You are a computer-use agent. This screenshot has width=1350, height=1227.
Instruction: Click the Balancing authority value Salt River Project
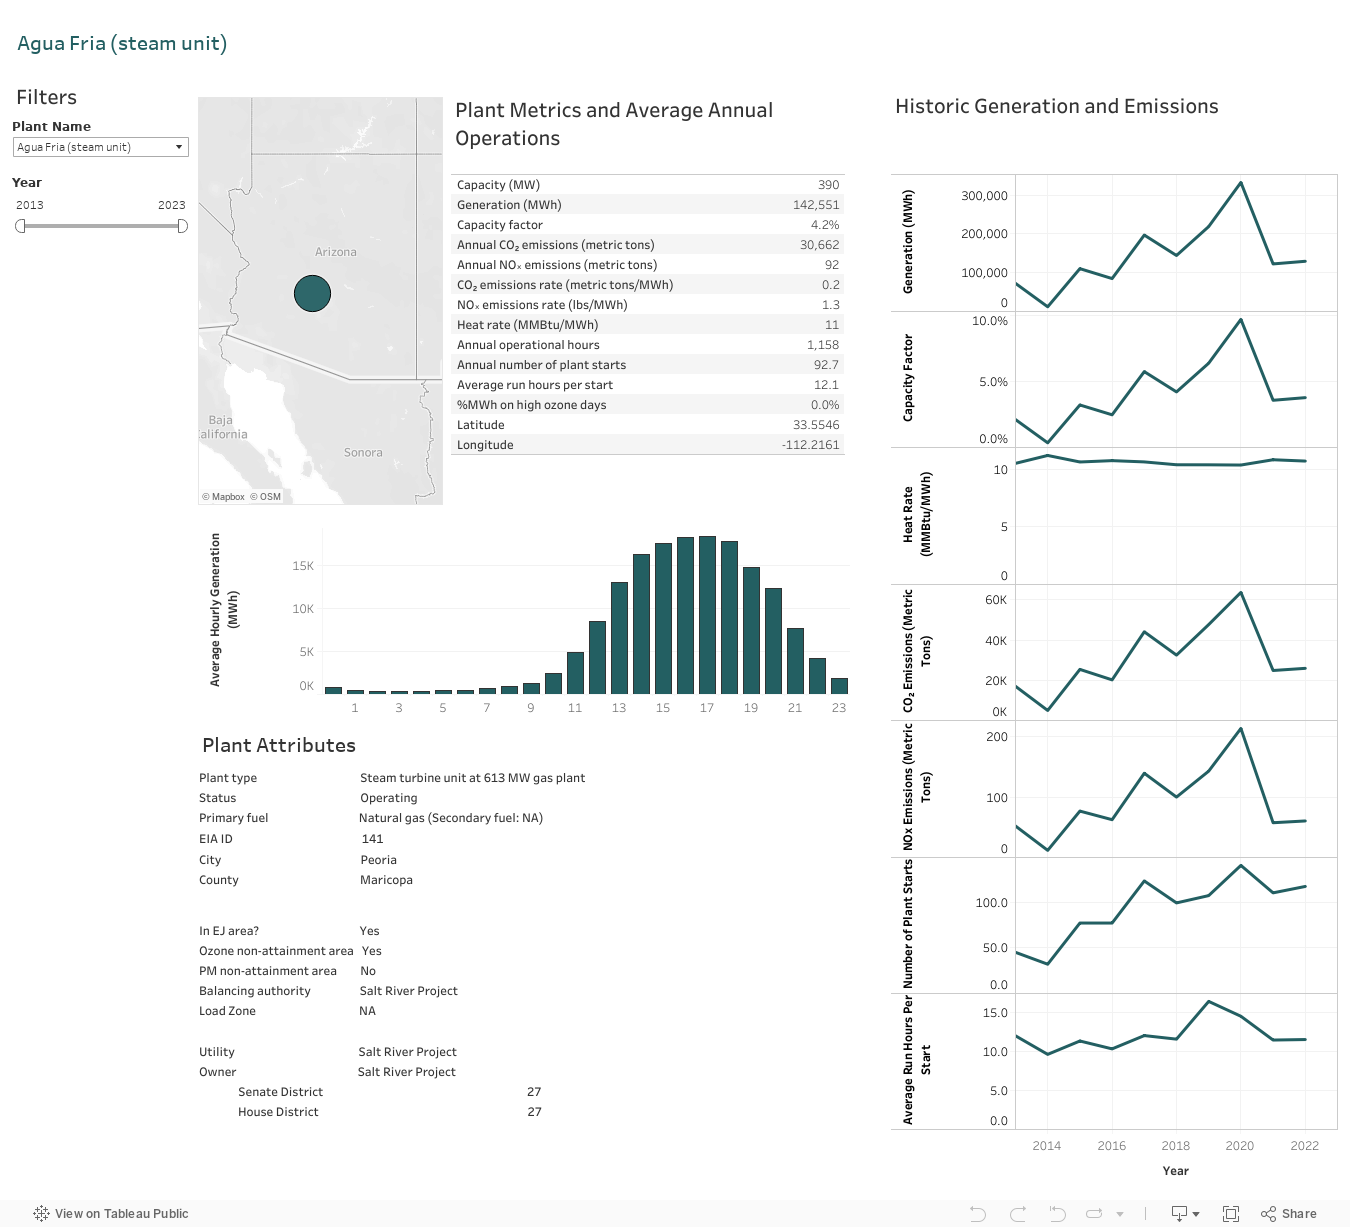pos(408,991)
